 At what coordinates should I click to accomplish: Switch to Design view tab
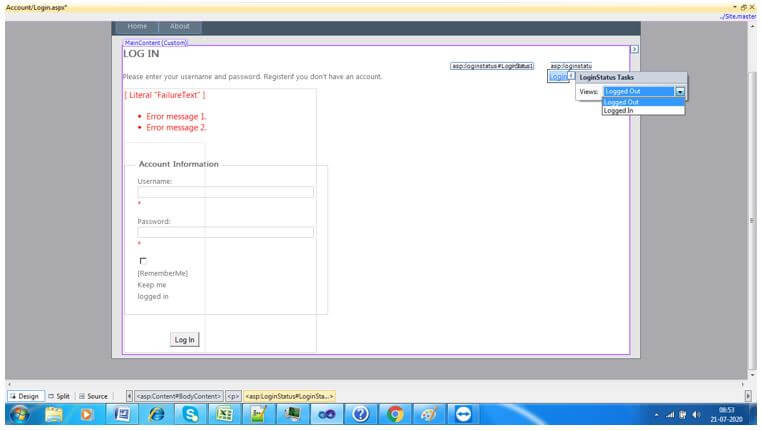pos(25,397)
